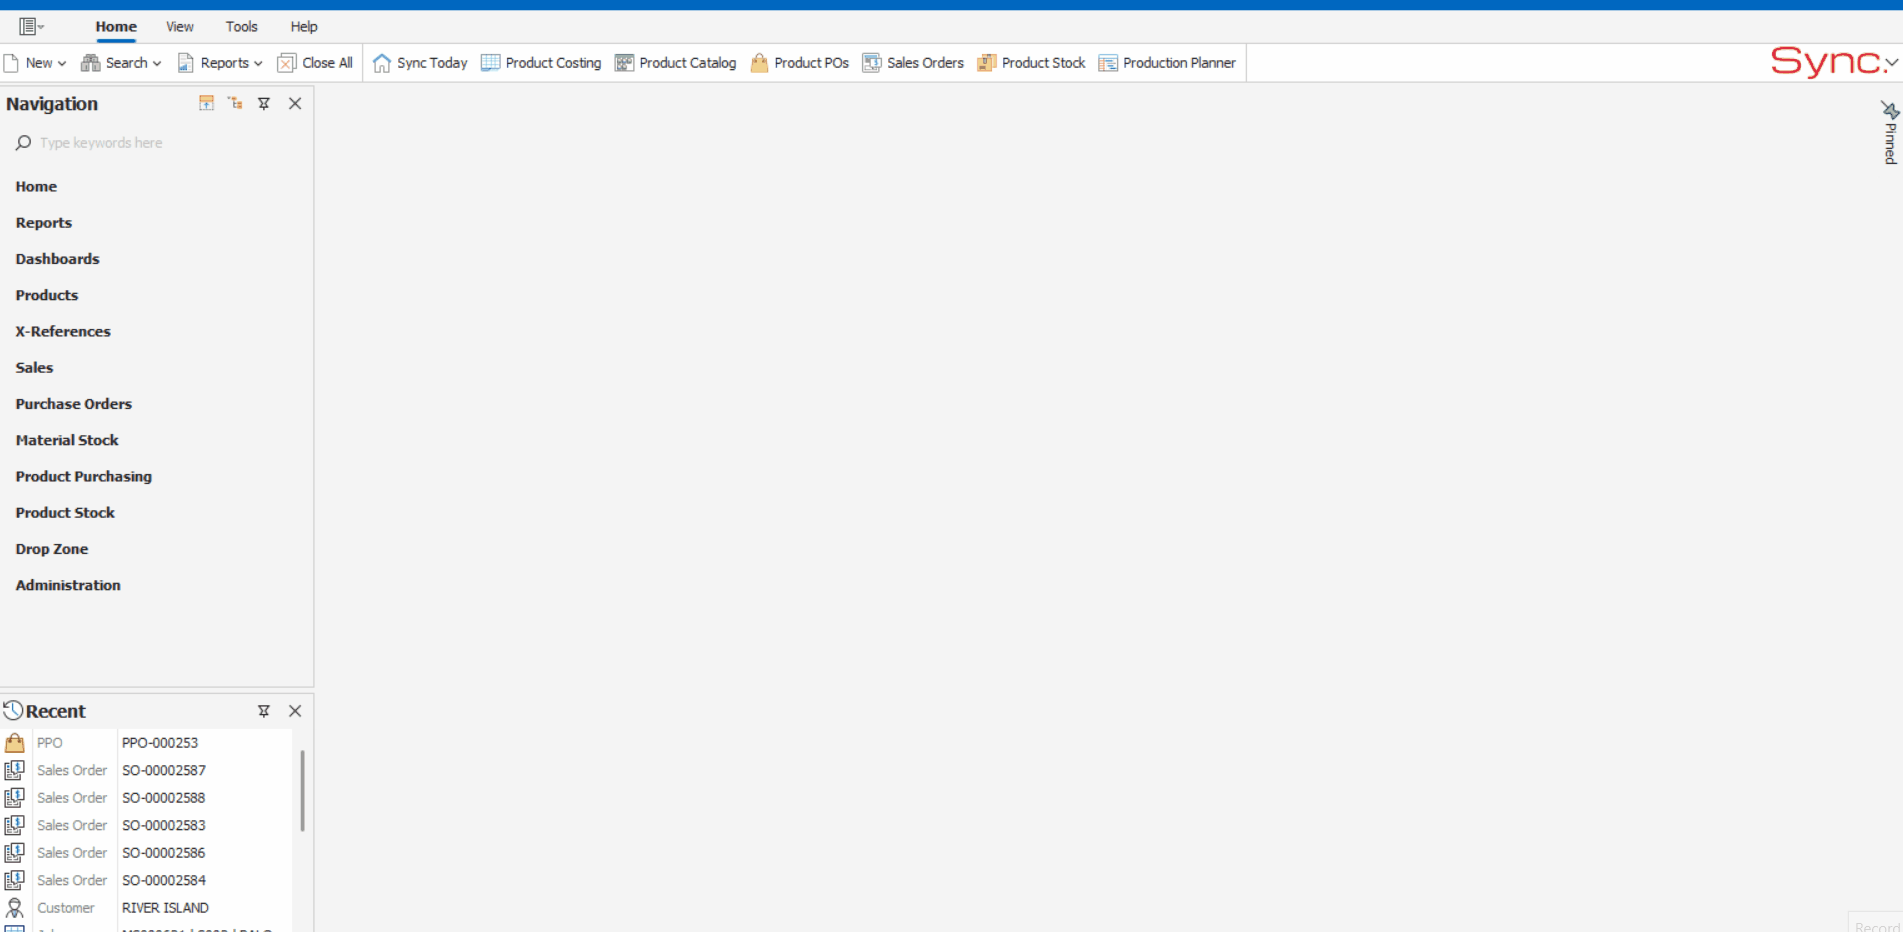Open the application menu icon

pyautogui.click(x=31, y=27)
